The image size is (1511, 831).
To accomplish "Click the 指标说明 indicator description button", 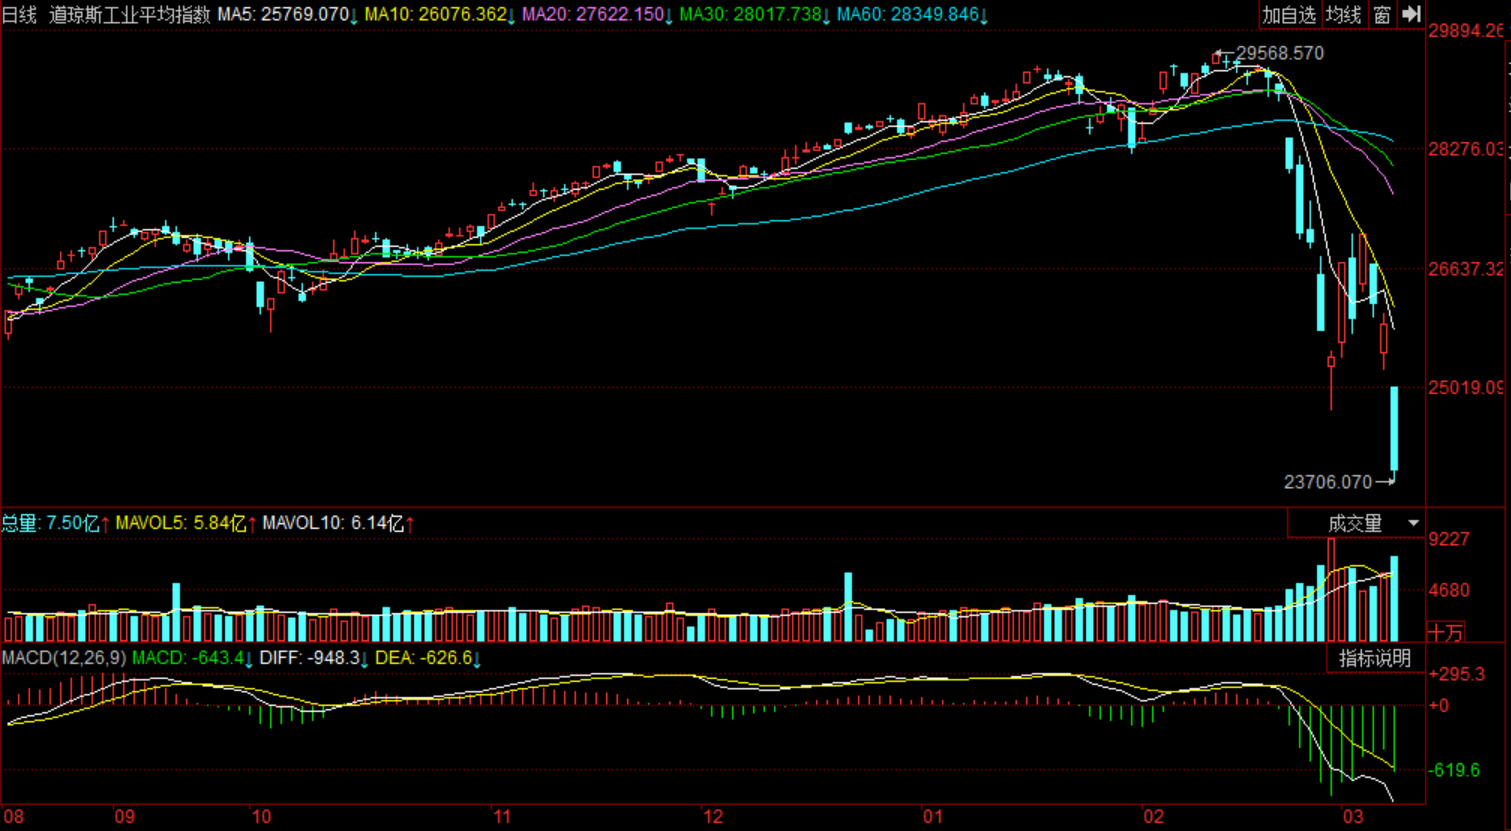I will pyautogui.click(x=1375, y=658).
